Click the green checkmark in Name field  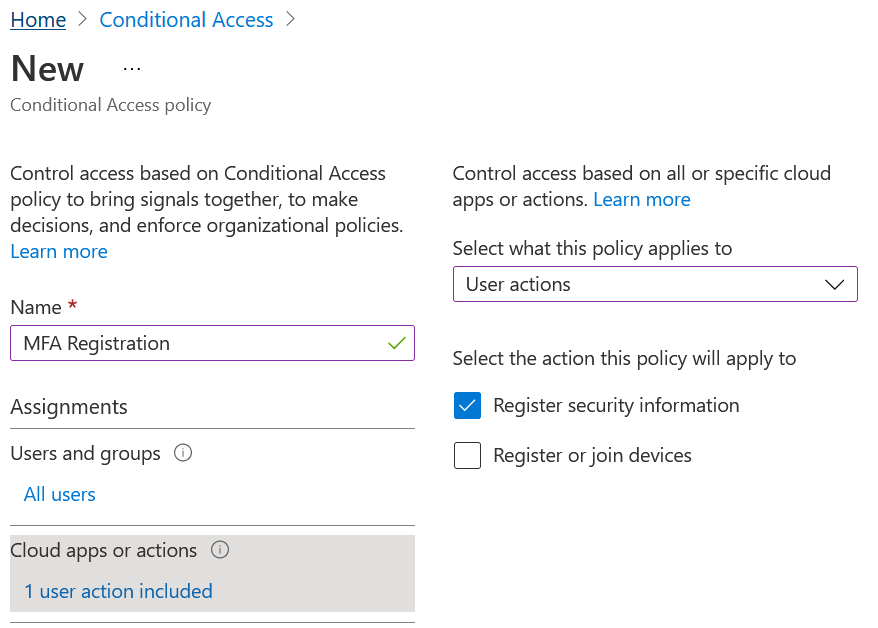[x=396, y=343]
